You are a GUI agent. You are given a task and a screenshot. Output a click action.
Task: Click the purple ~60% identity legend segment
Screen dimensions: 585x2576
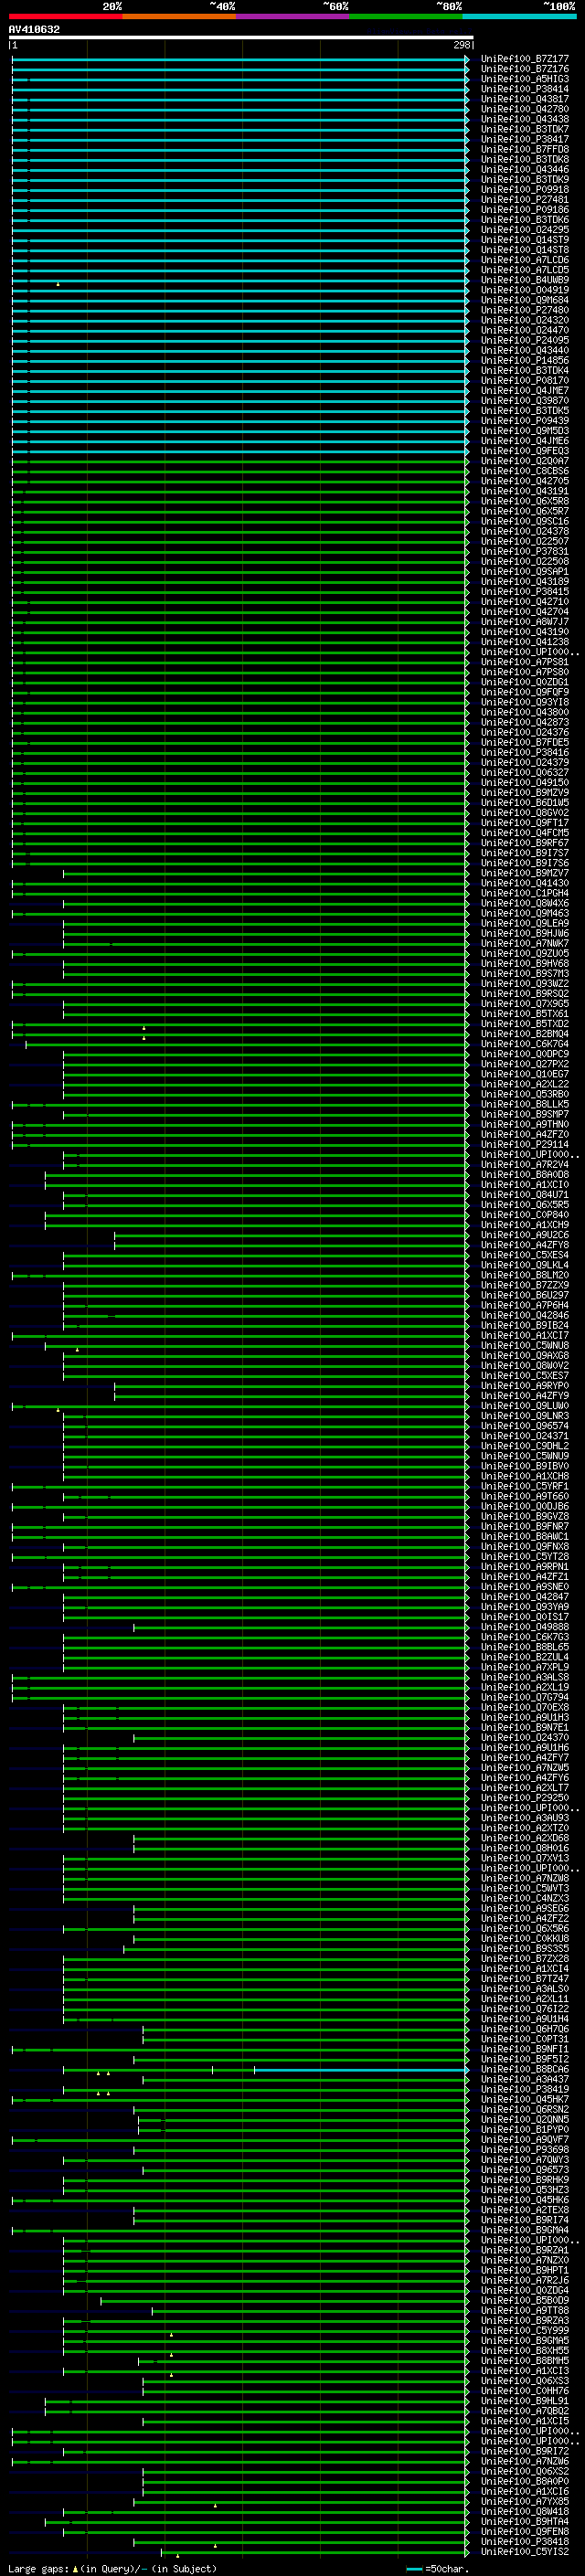point(293,16)
